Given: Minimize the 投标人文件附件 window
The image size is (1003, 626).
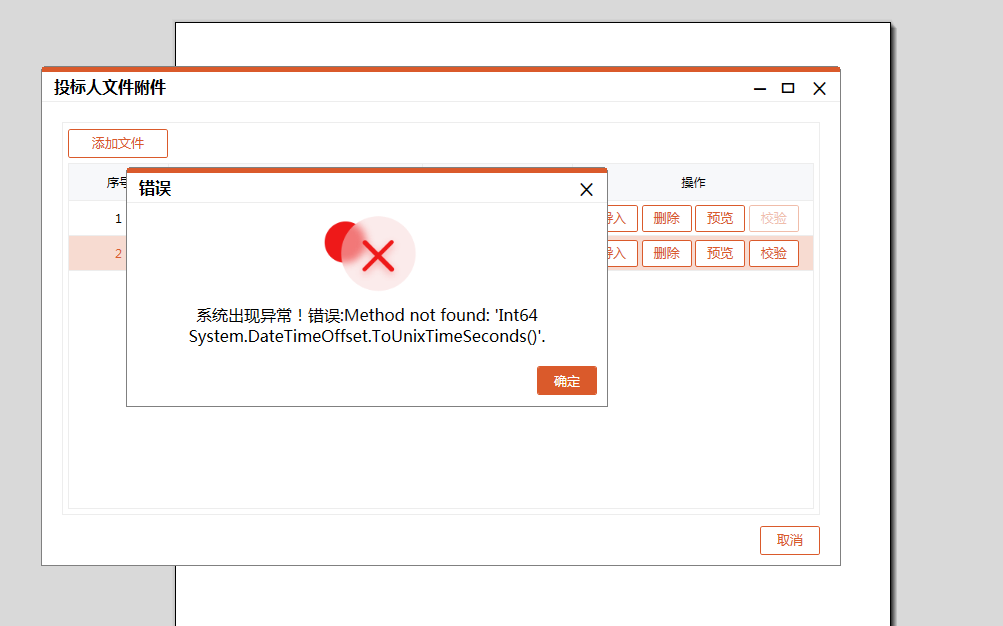Looking at the screenshot, I should [760, 89].
